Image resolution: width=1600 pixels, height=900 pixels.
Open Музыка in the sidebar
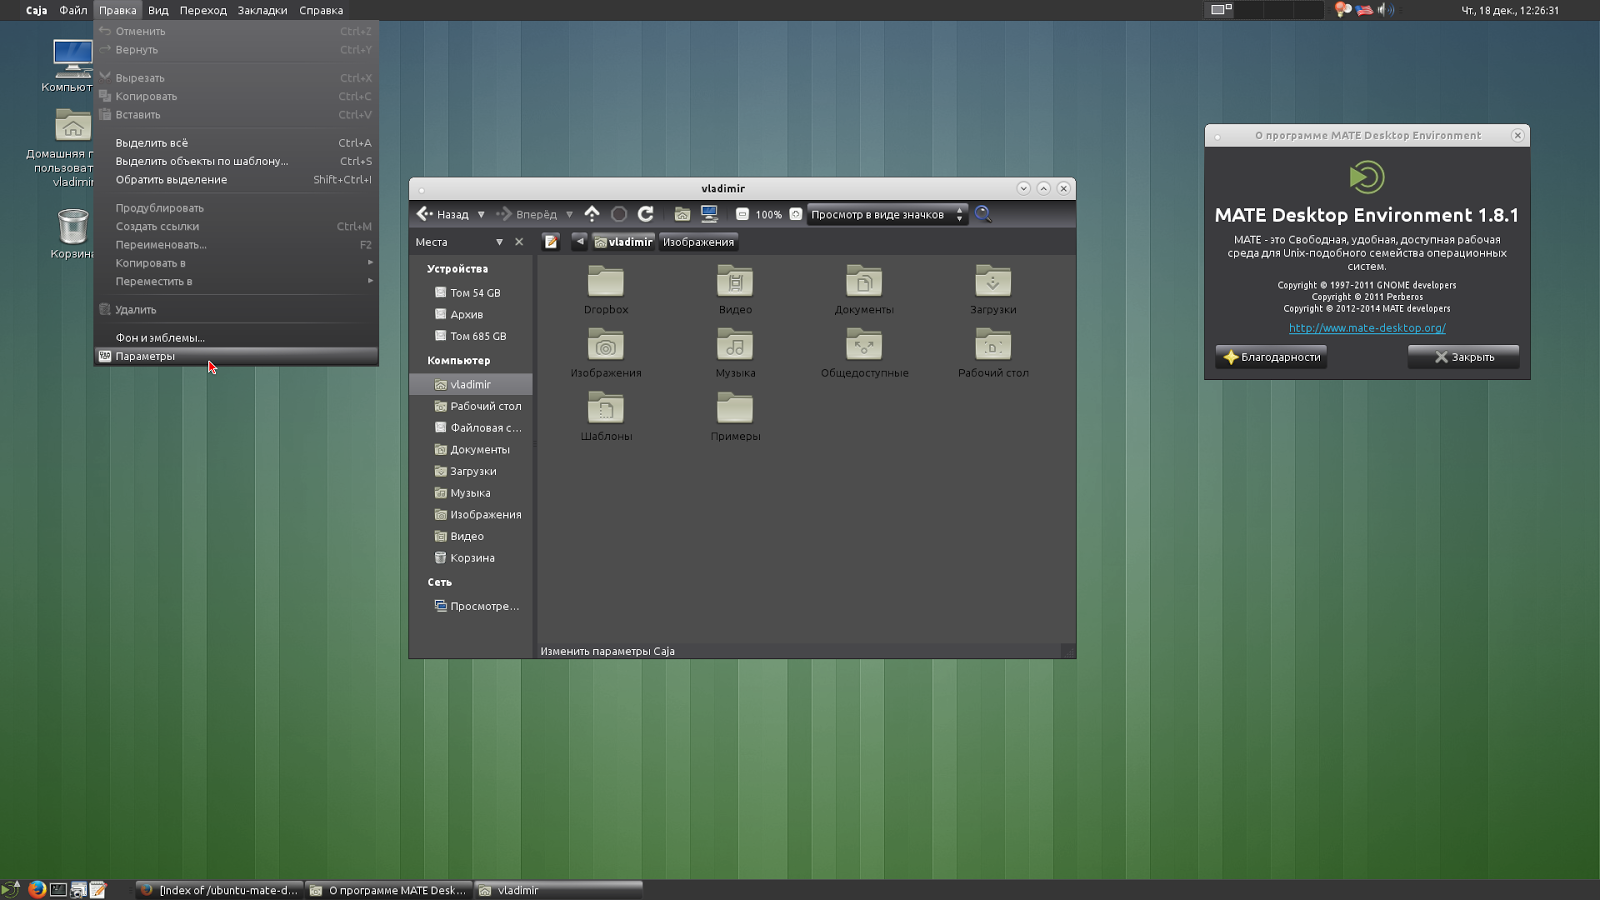pos(470,493)
